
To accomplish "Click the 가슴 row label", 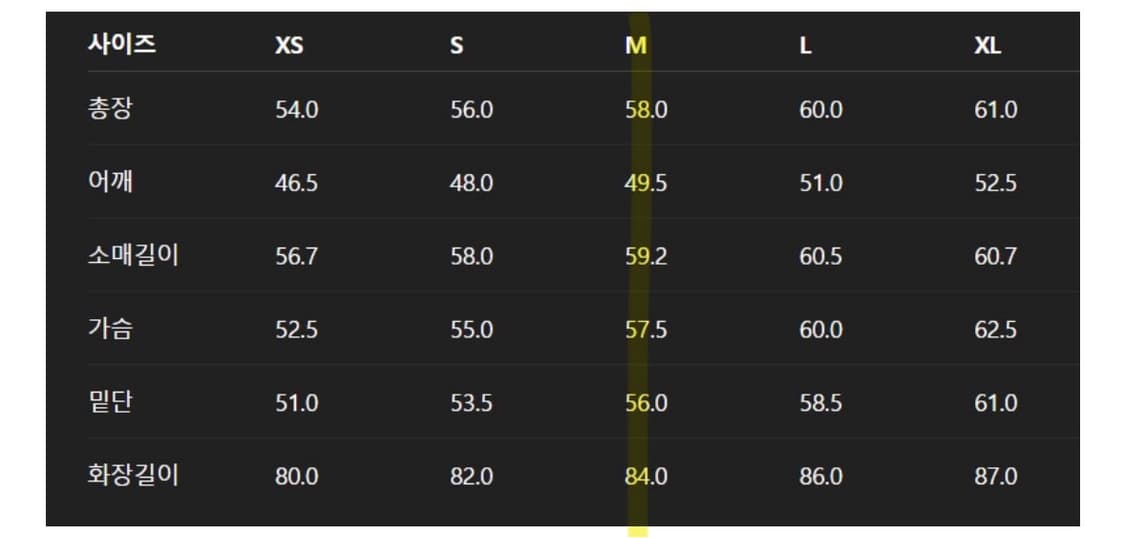I will pos(110,329).
